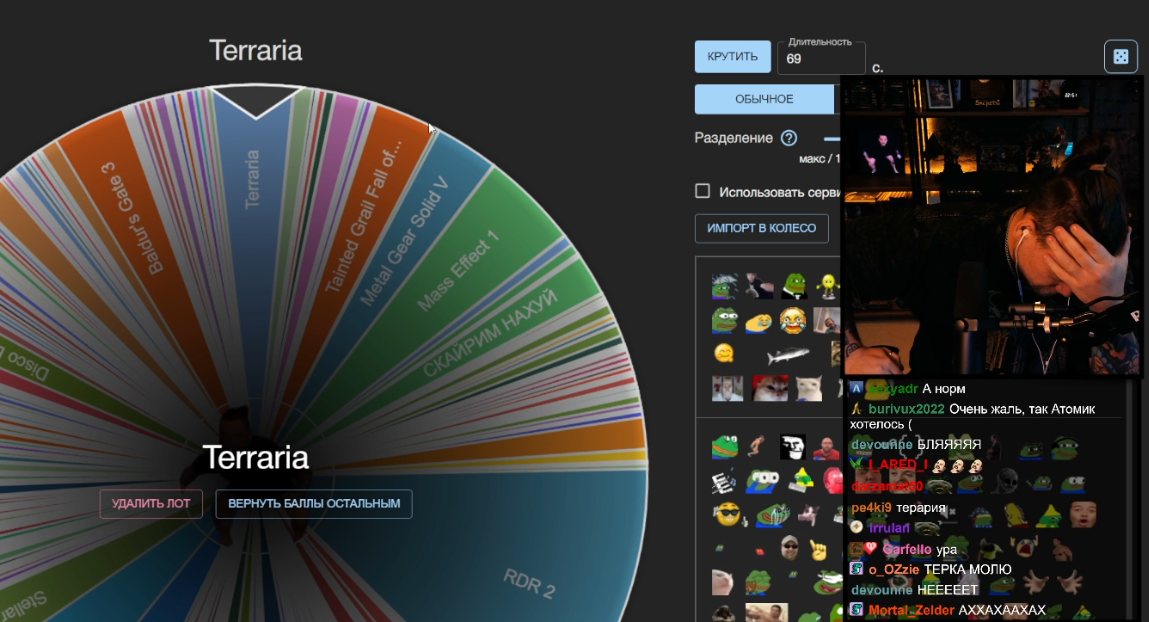The image size is (1149, 622).
Task: Click chat username irrulan
Action: pyautogui.click(x=889, y=527)
